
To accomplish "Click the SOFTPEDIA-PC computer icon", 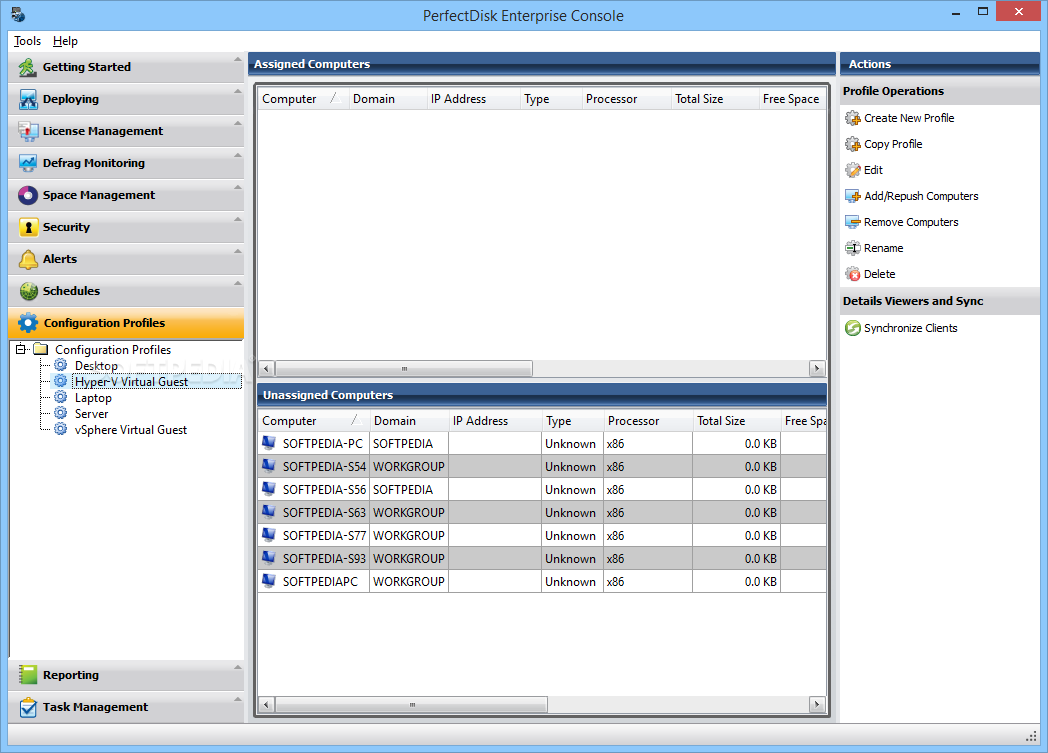I will [269, 443].
